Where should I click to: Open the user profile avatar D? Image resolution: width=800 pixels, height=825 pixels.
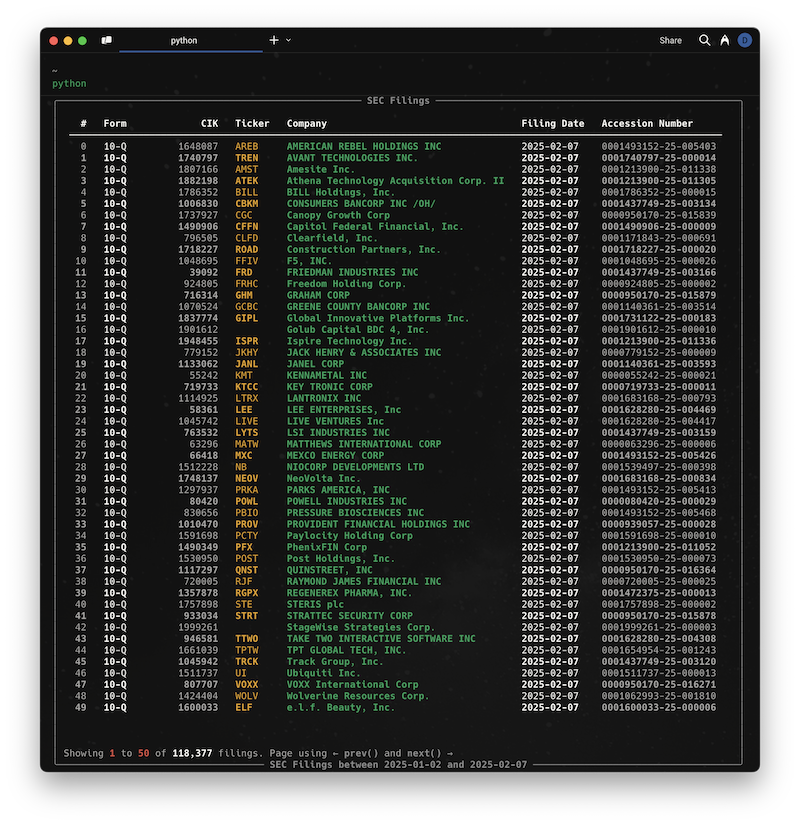click(744, 40)
